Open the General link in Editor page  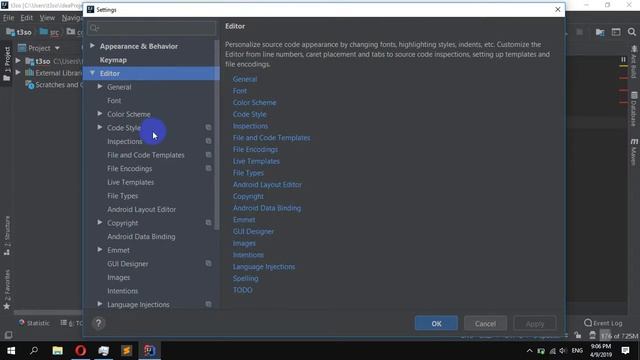[x=245, y=79]
